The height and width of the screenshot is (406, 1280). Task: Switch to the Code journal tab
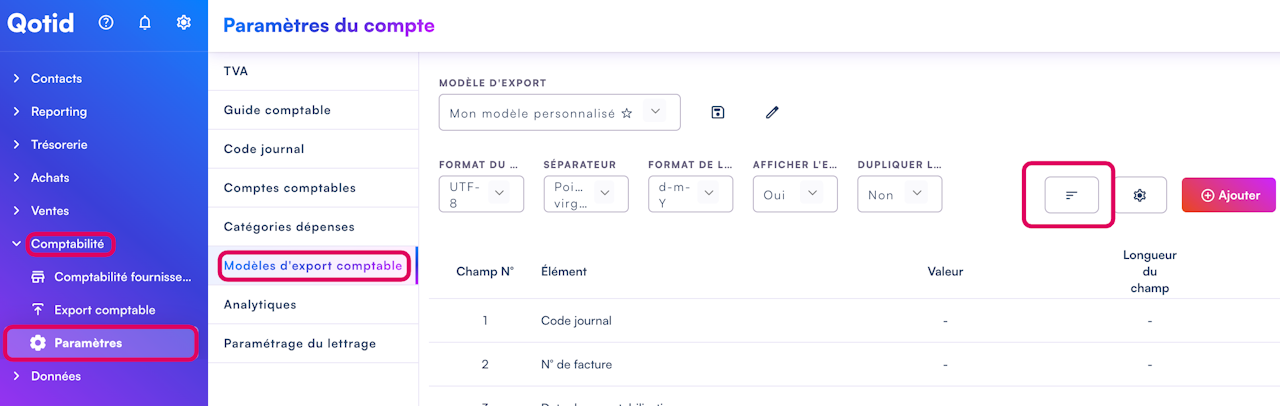[x=264, y=149]
